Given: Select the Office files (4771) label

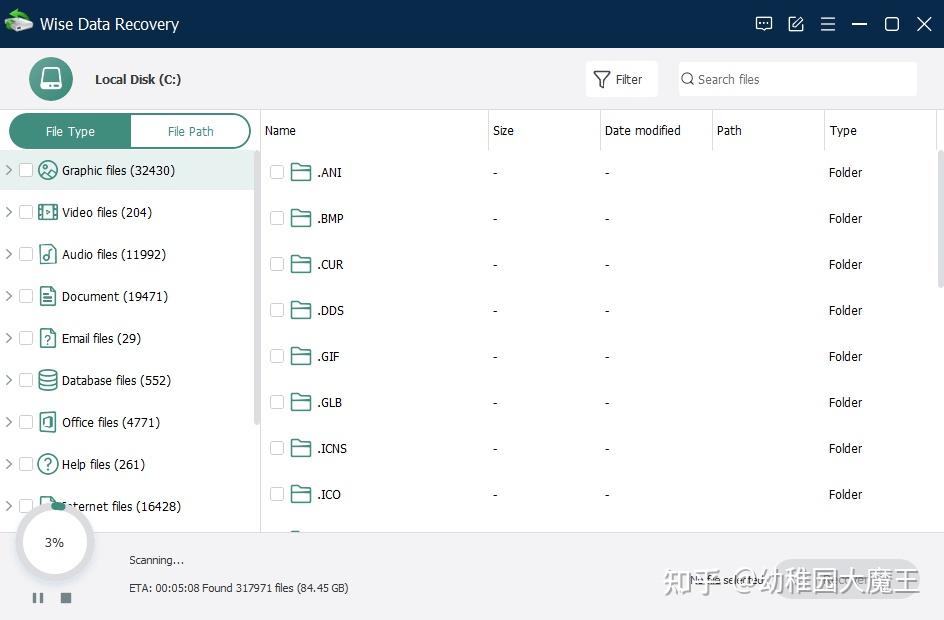Looking at the screenshot, I should click(111, 423).
